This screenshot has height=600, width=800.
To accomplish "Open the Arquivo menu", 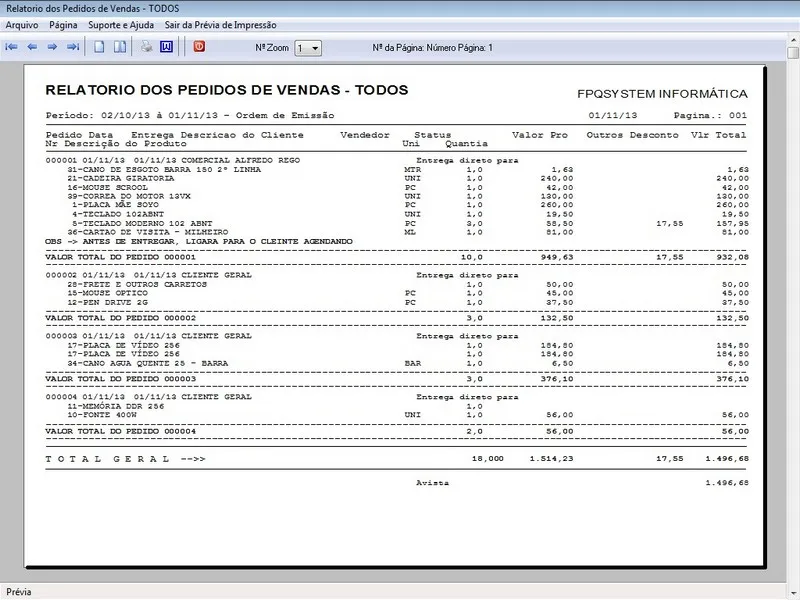I will (22, 24).
